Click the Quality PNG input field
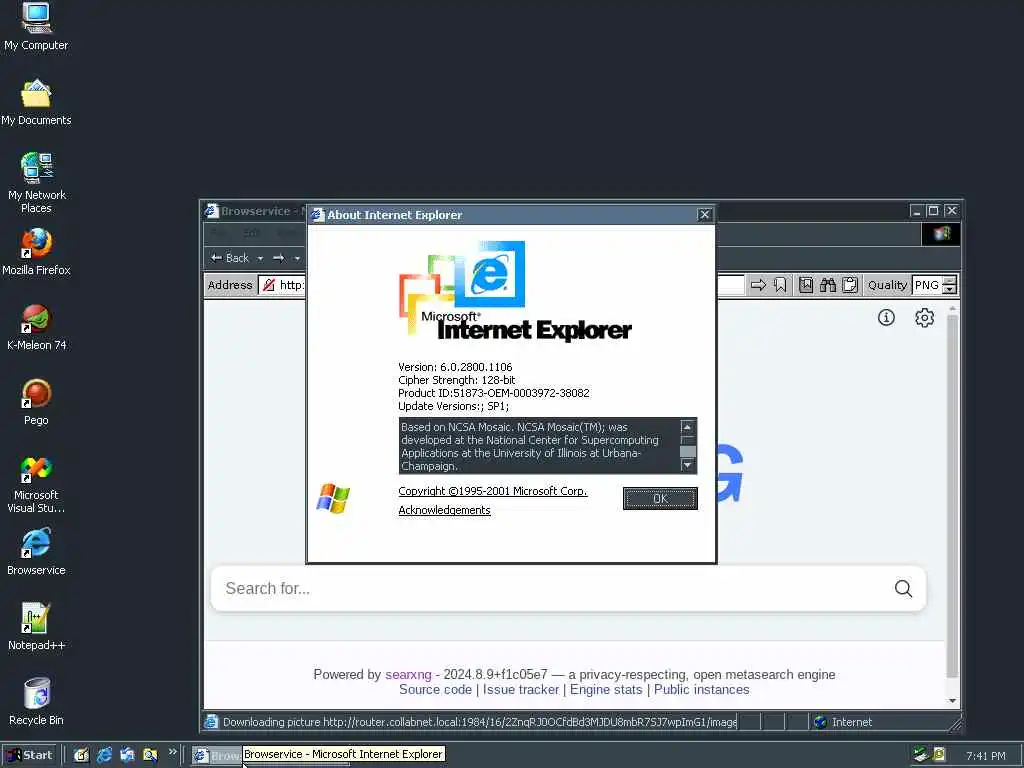The width and height of the screenshot is (1024, 768). point(927,285)
